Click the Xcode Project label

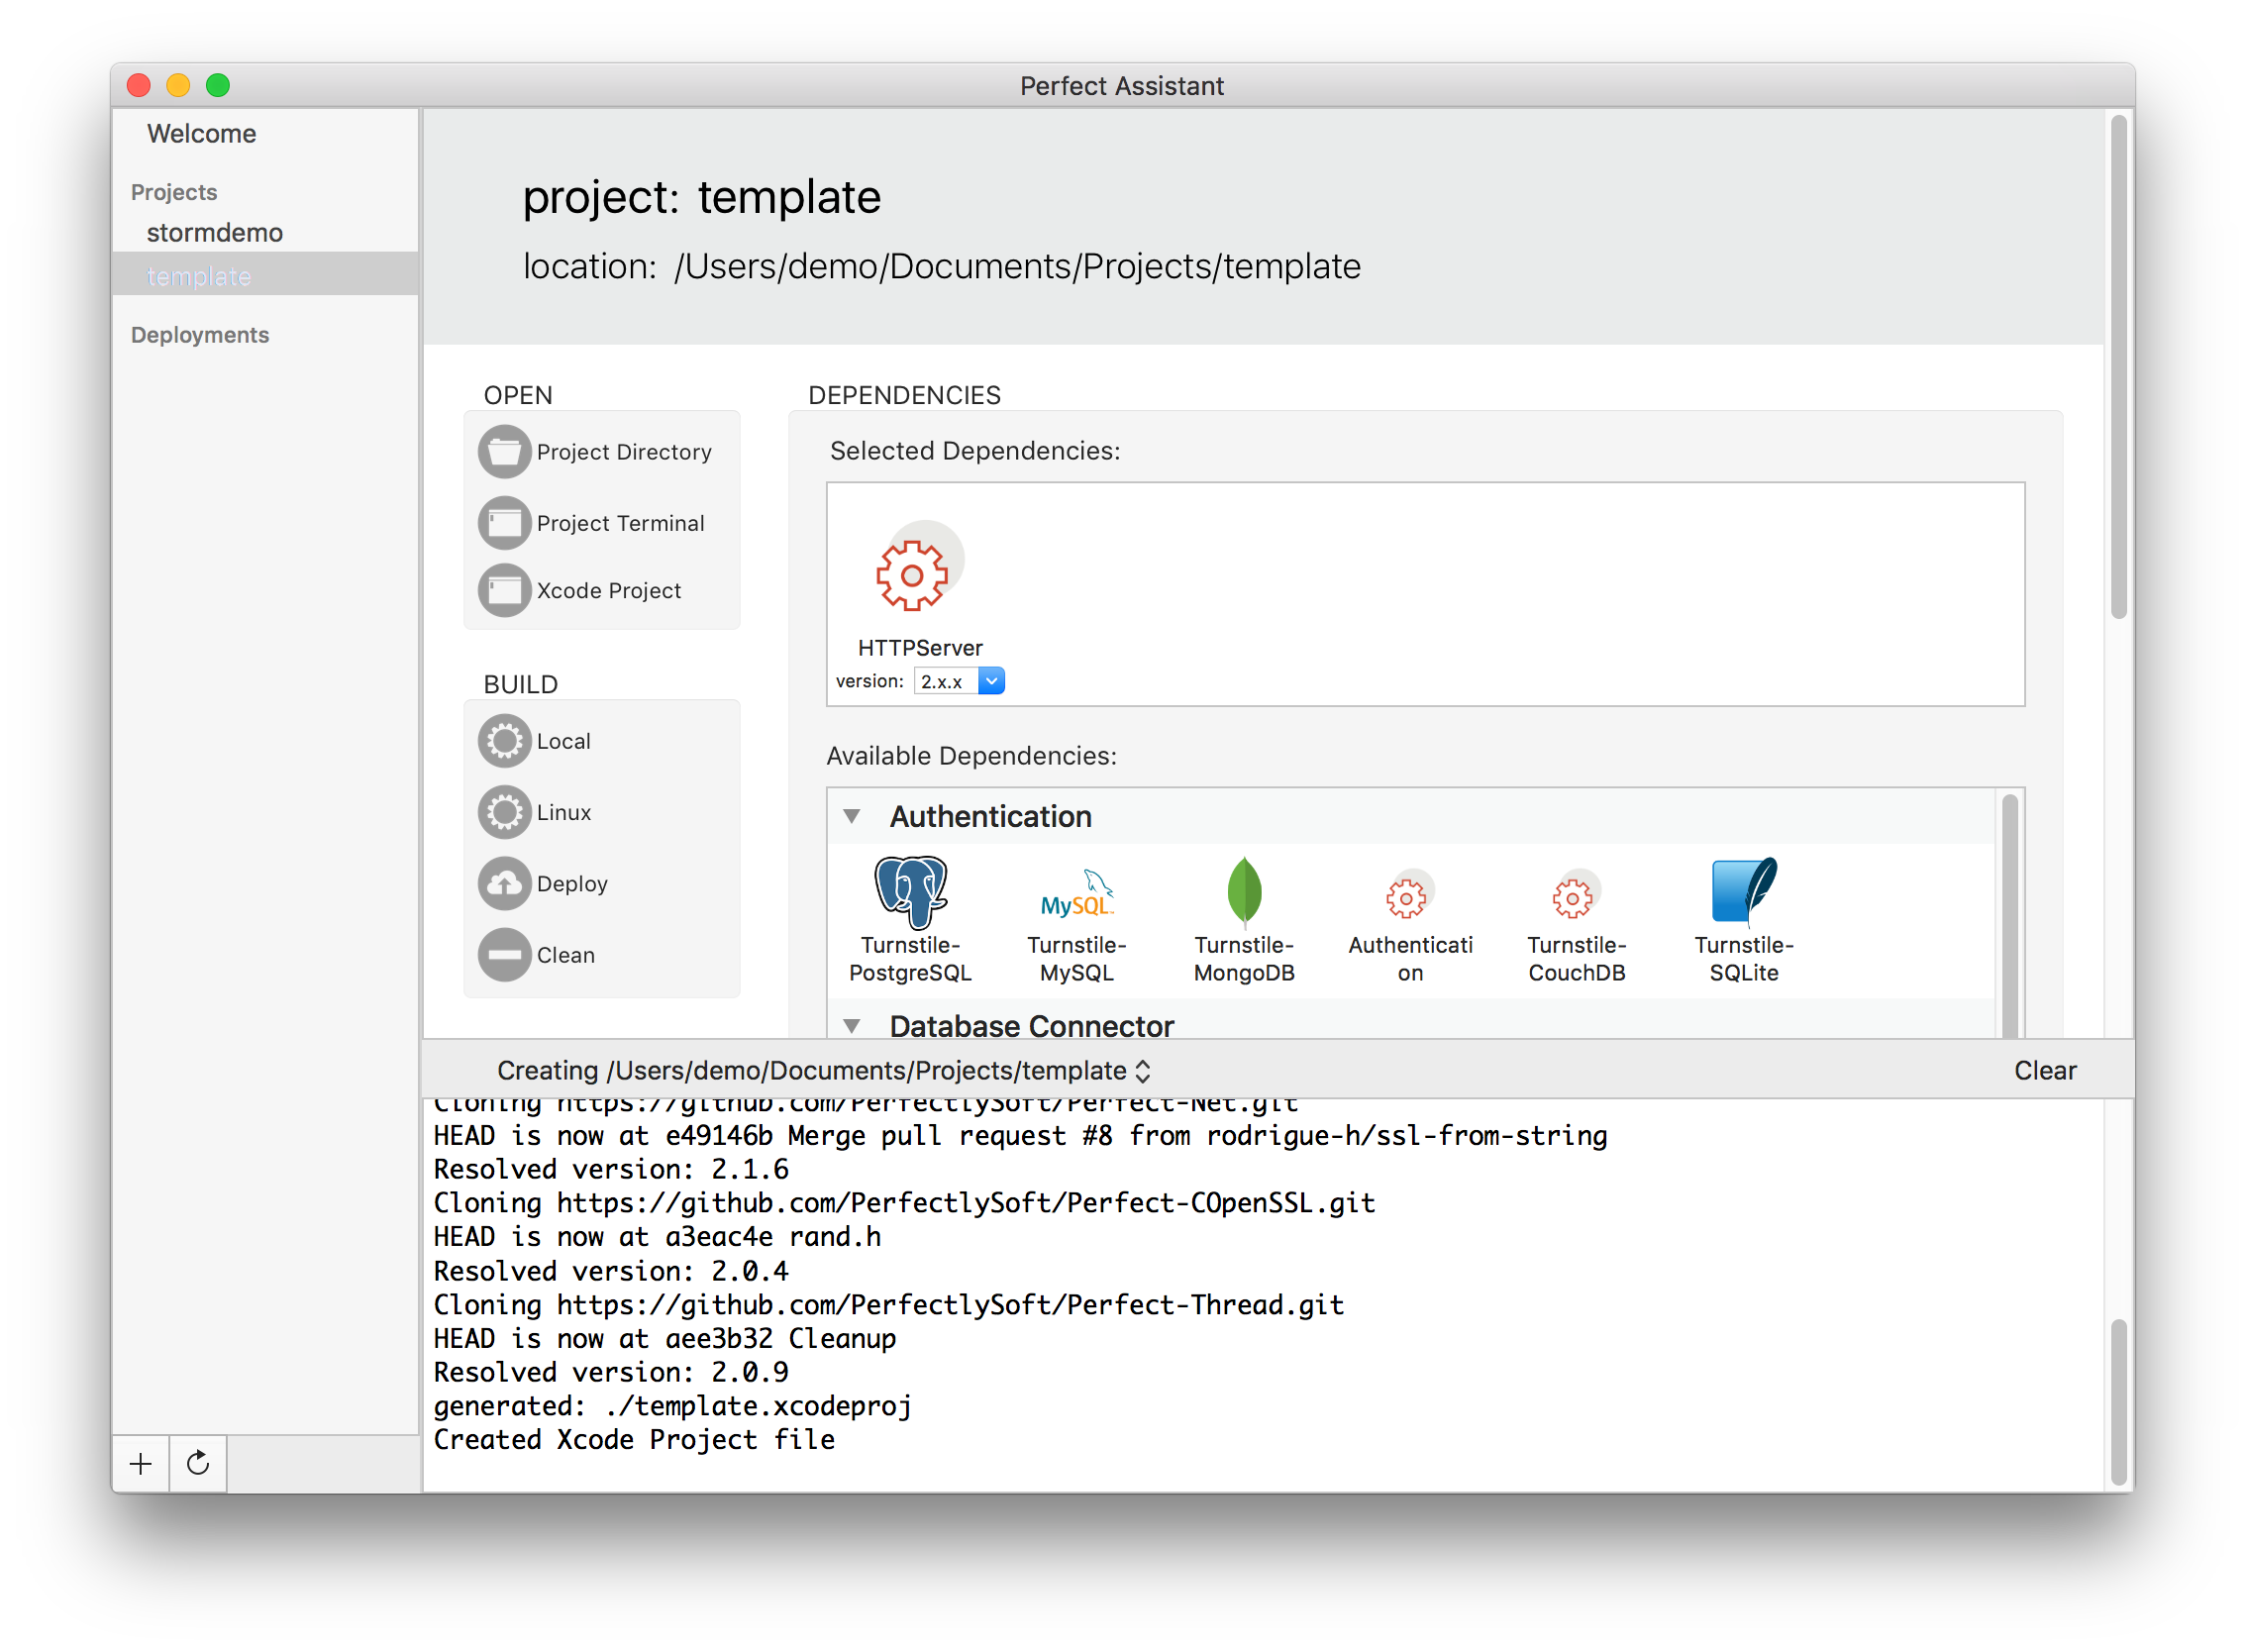[608, 591]
